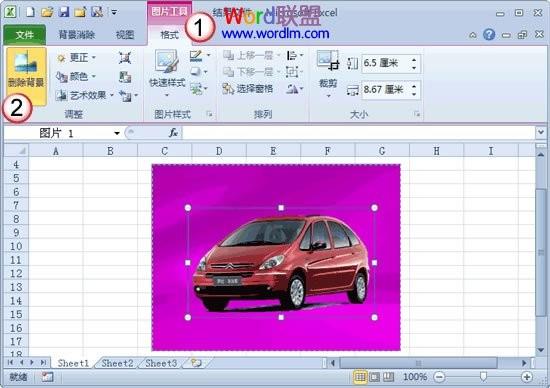Open the picture effects dropdown

(199, 72)
